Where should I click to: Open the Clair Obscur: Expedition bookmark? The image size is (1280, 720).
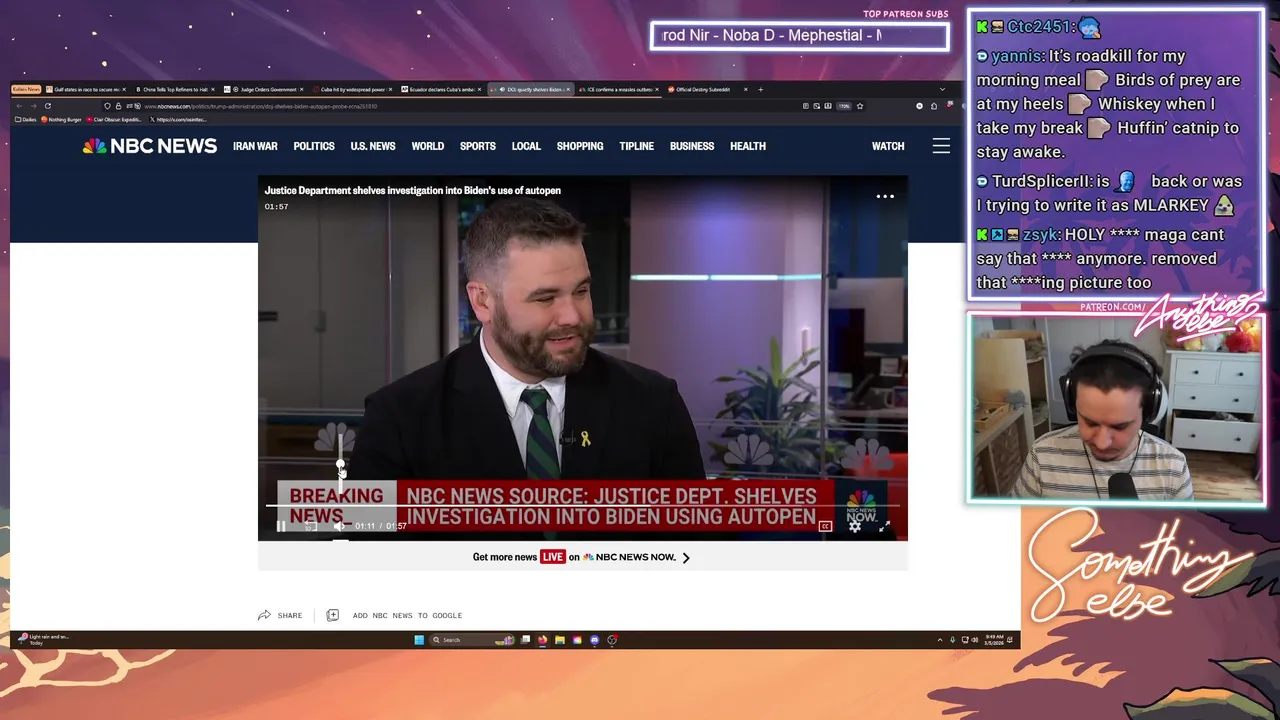pos(113,119)
